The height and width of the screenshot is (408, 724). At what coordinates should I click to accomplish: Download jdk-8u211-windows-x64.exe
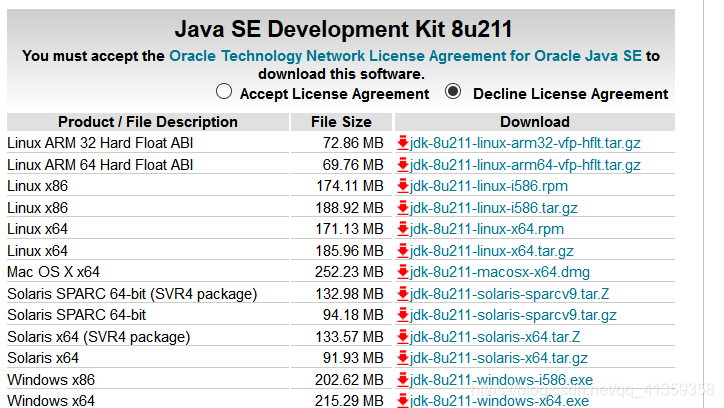point(499,400)
